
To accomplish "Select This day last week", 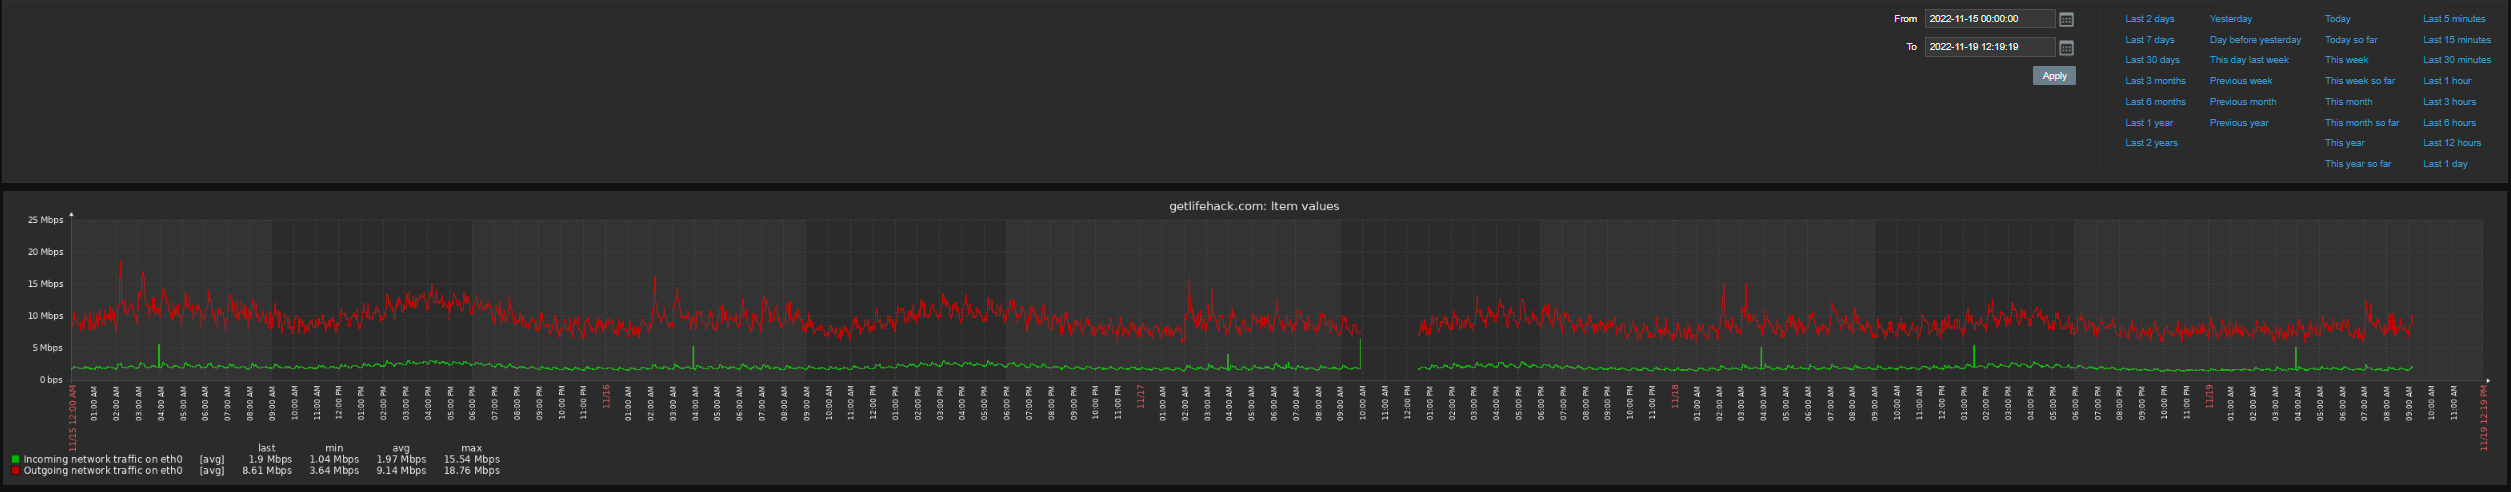I will (2249, 60).
